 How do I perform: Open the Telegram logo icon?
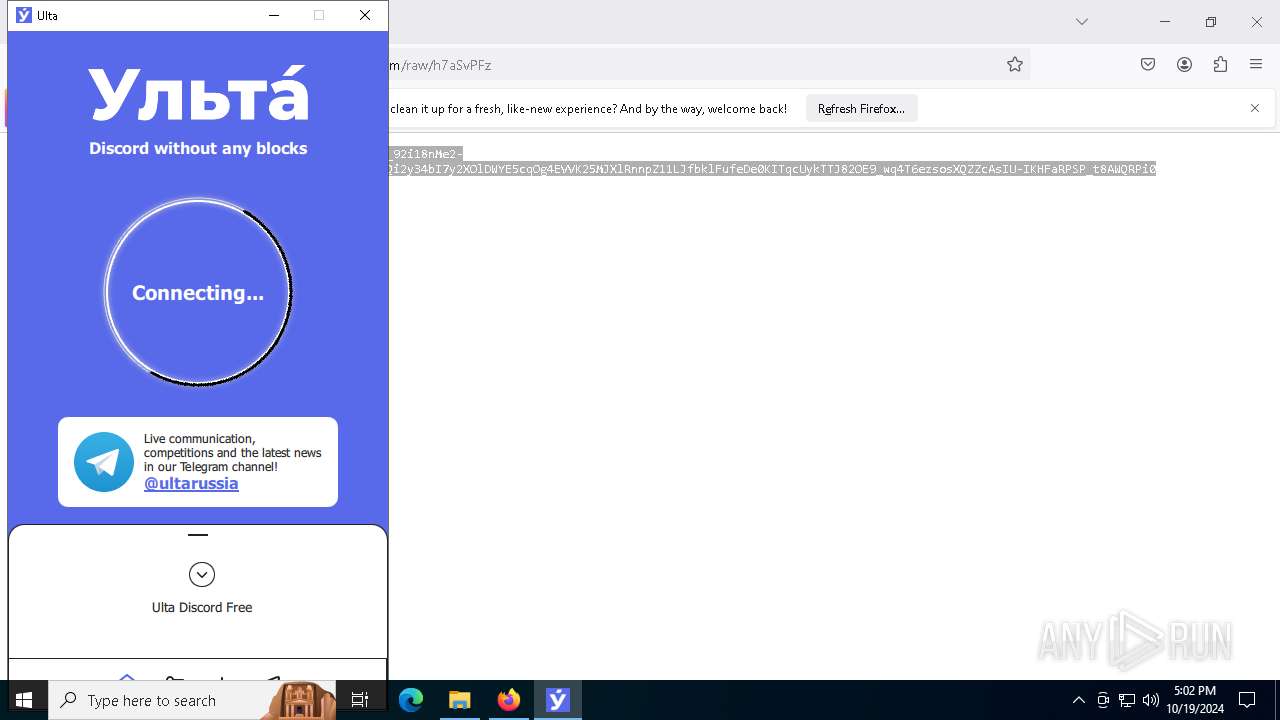coord(103,462)
